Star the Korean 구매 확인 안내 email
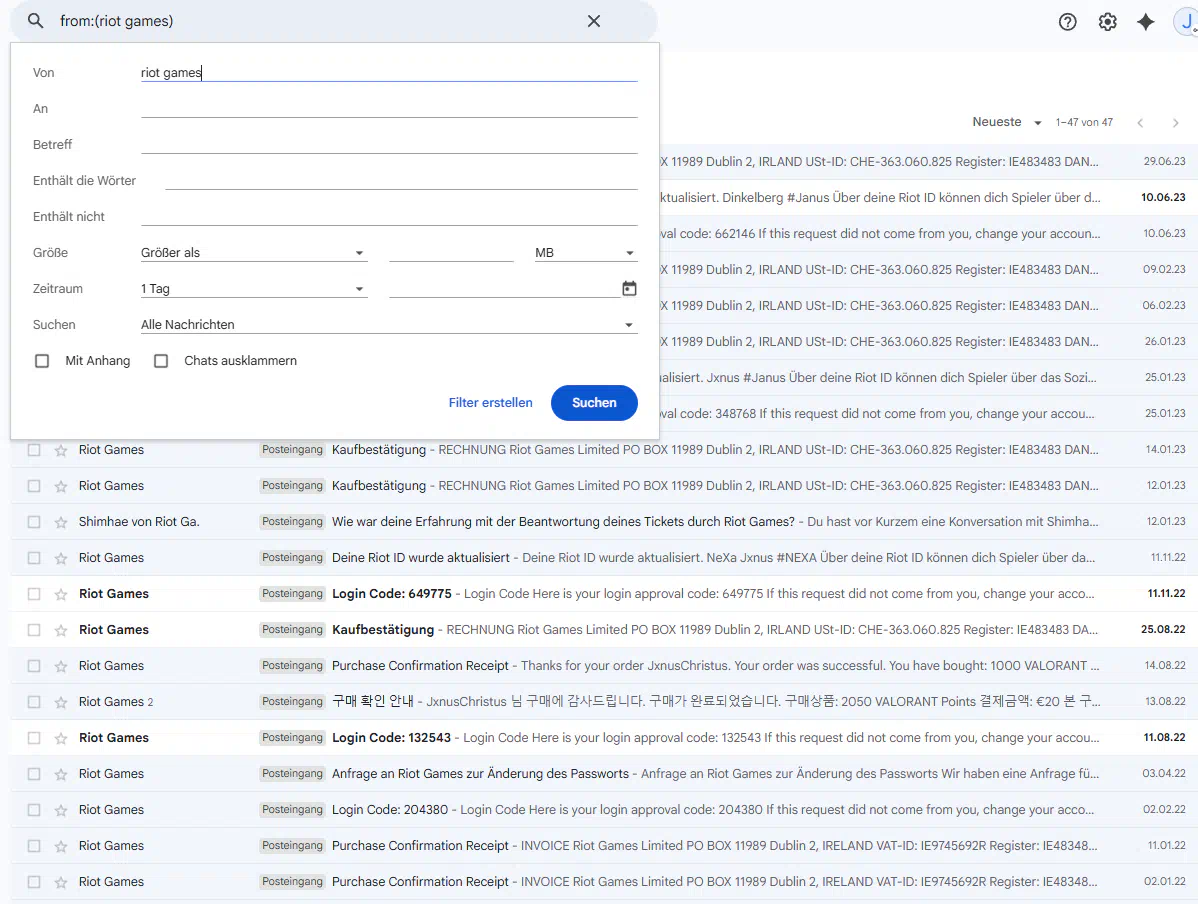This screenshot has height=904, width=1198. coord(61,701)
